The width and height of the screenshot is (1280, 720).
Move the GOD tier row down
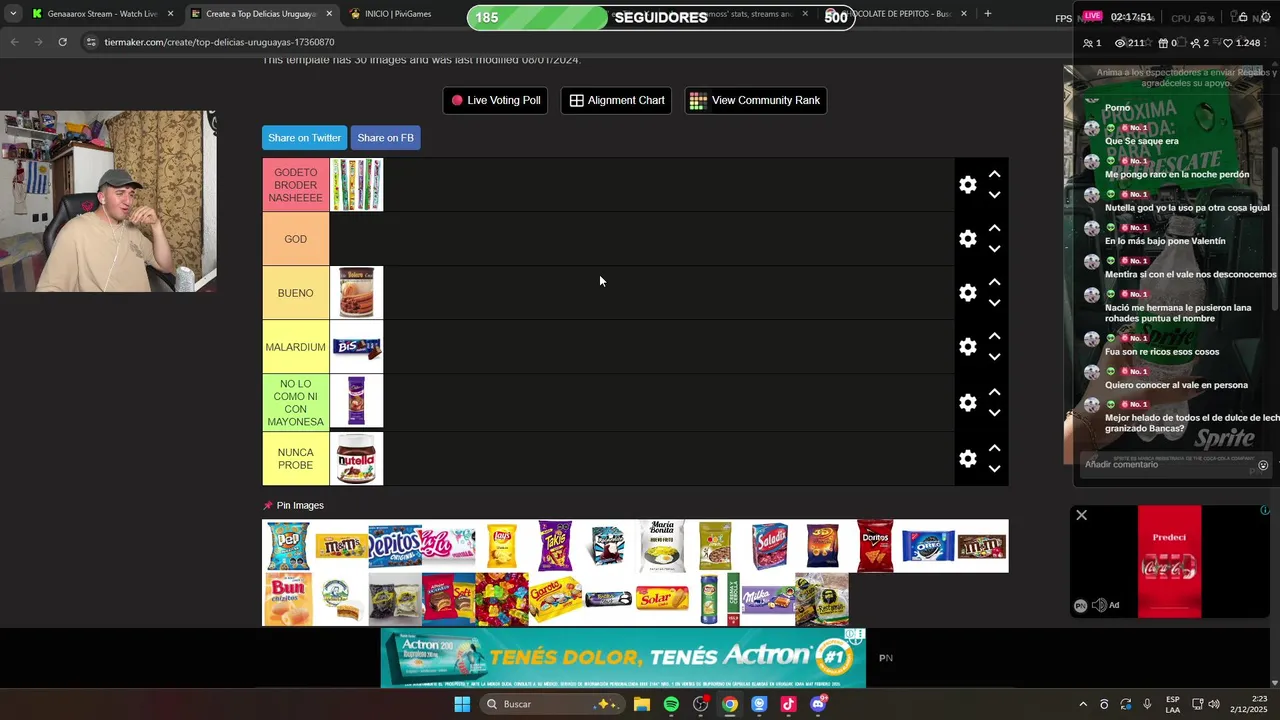point(994,249)
